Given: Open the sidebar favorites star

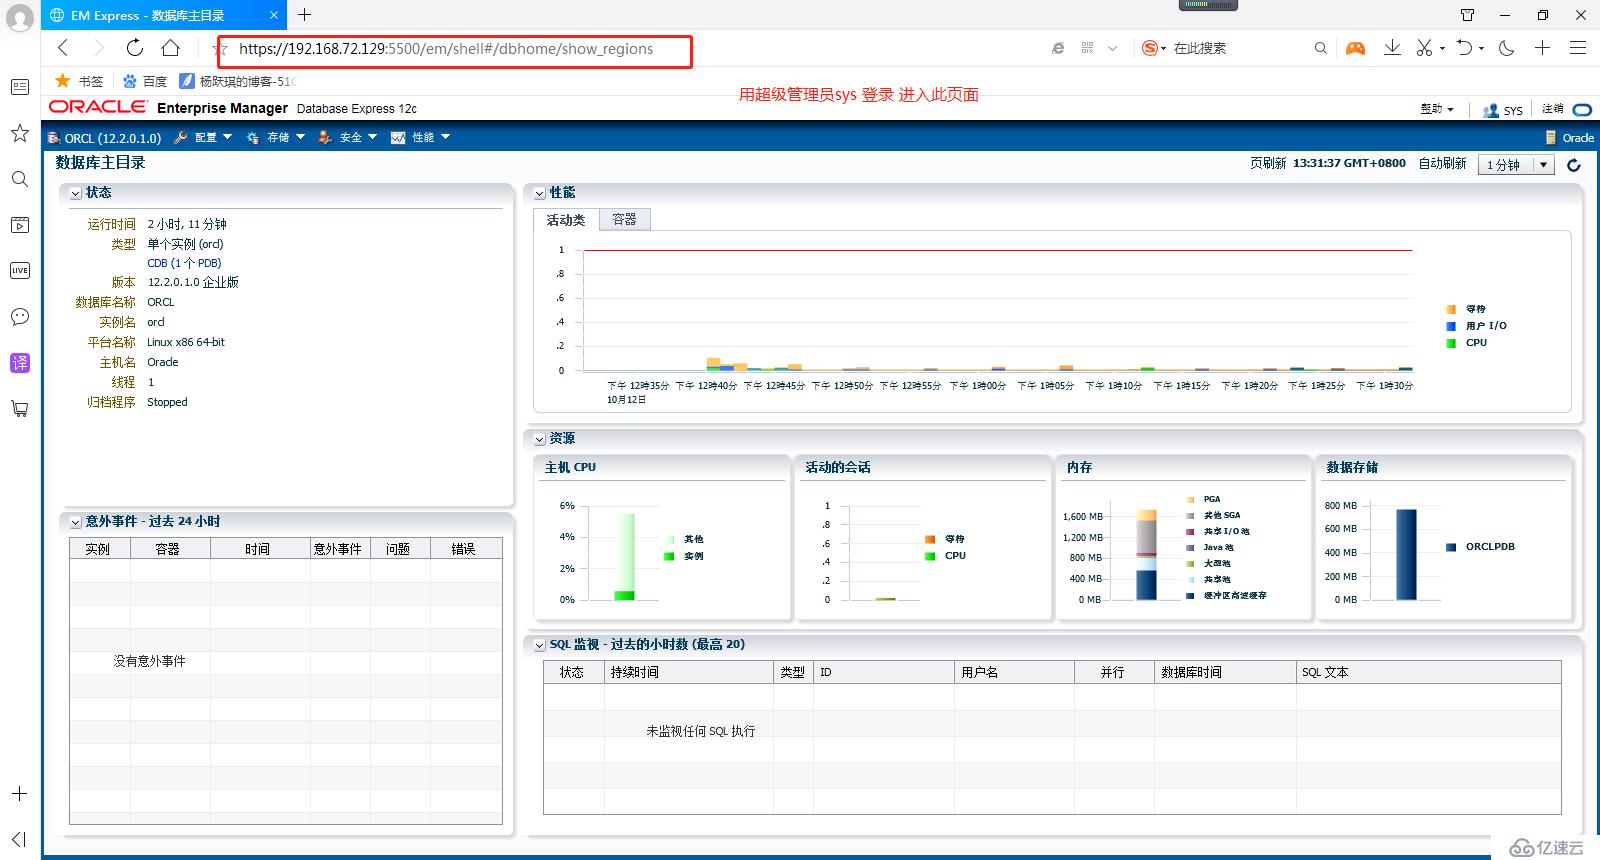Looking at the screenshot, I should [x=19, y=133].
